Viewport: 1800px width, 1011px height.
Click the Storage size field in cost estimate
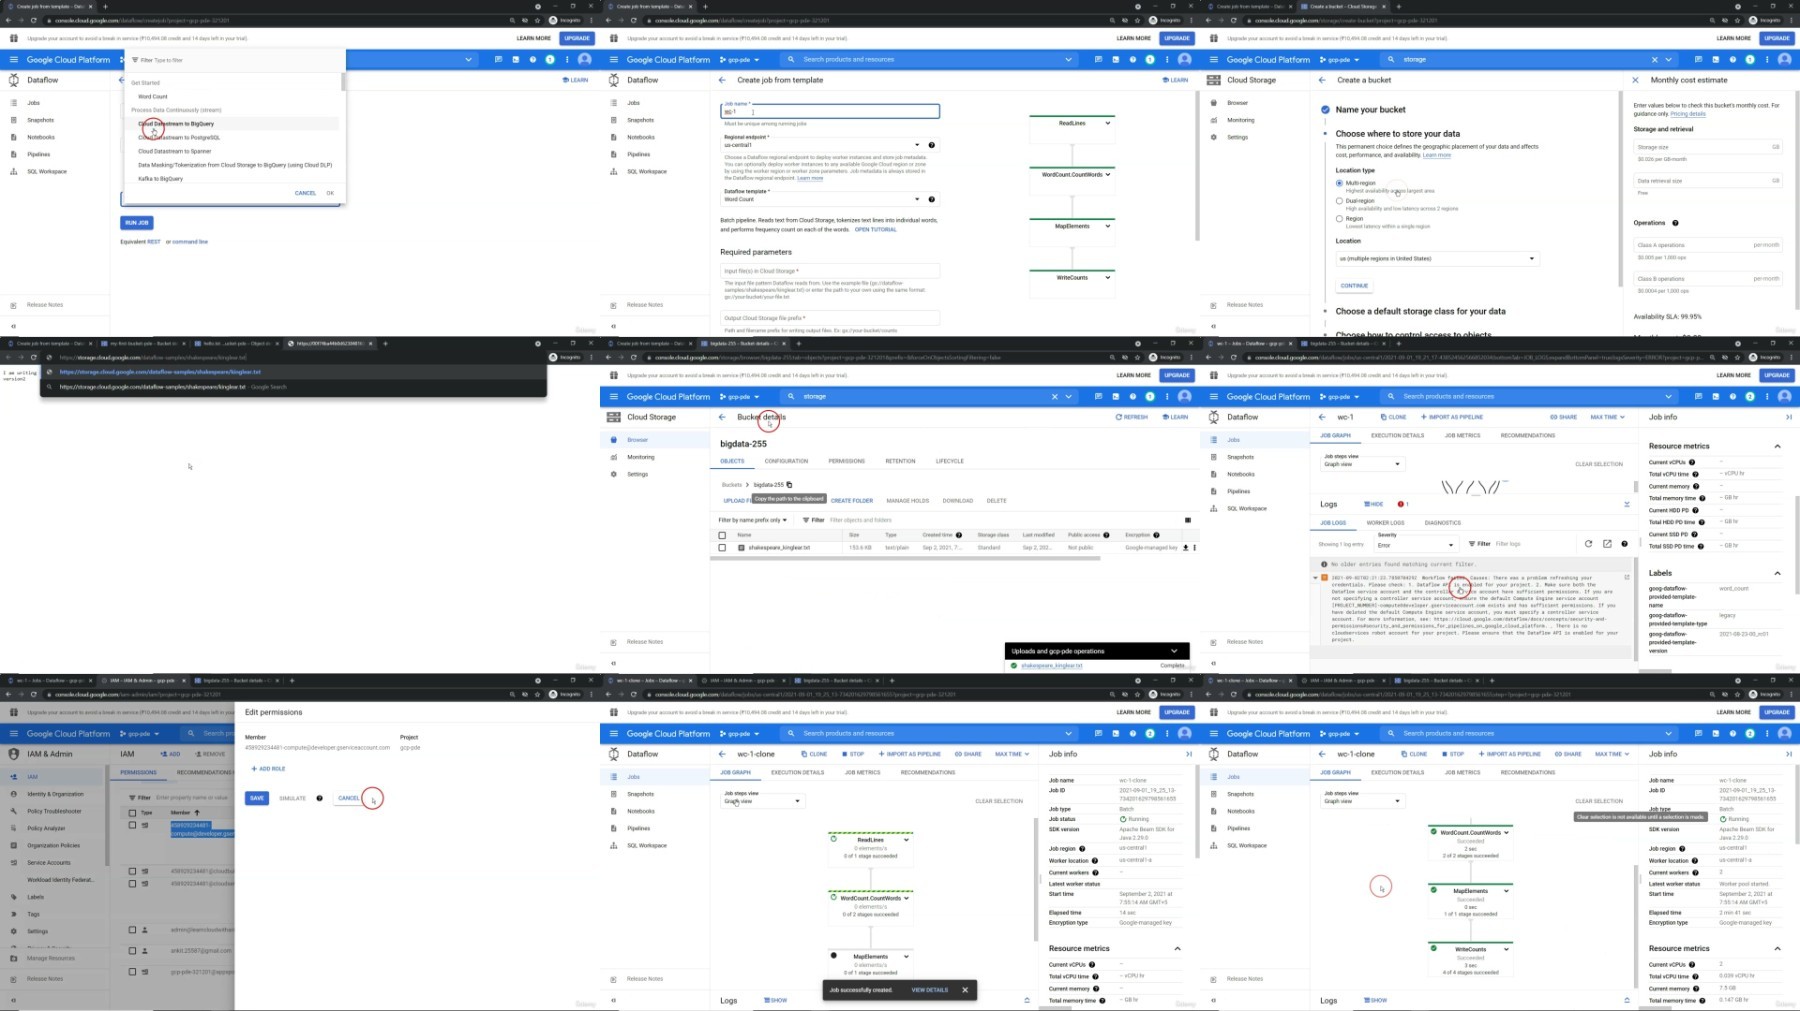point(1707,147)
